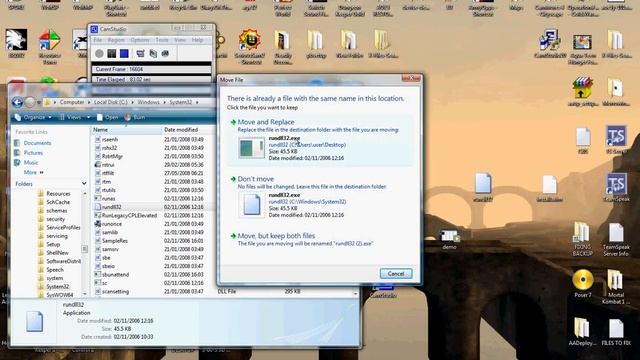The image size is (640, 360).
Task: Open recent pages dropdown beside Forward arrow
Action: coord(39,102)
